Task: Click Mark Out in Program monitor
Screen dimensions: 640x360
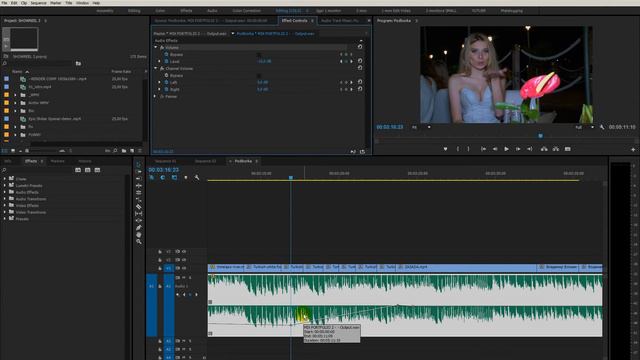Action: 468,149
